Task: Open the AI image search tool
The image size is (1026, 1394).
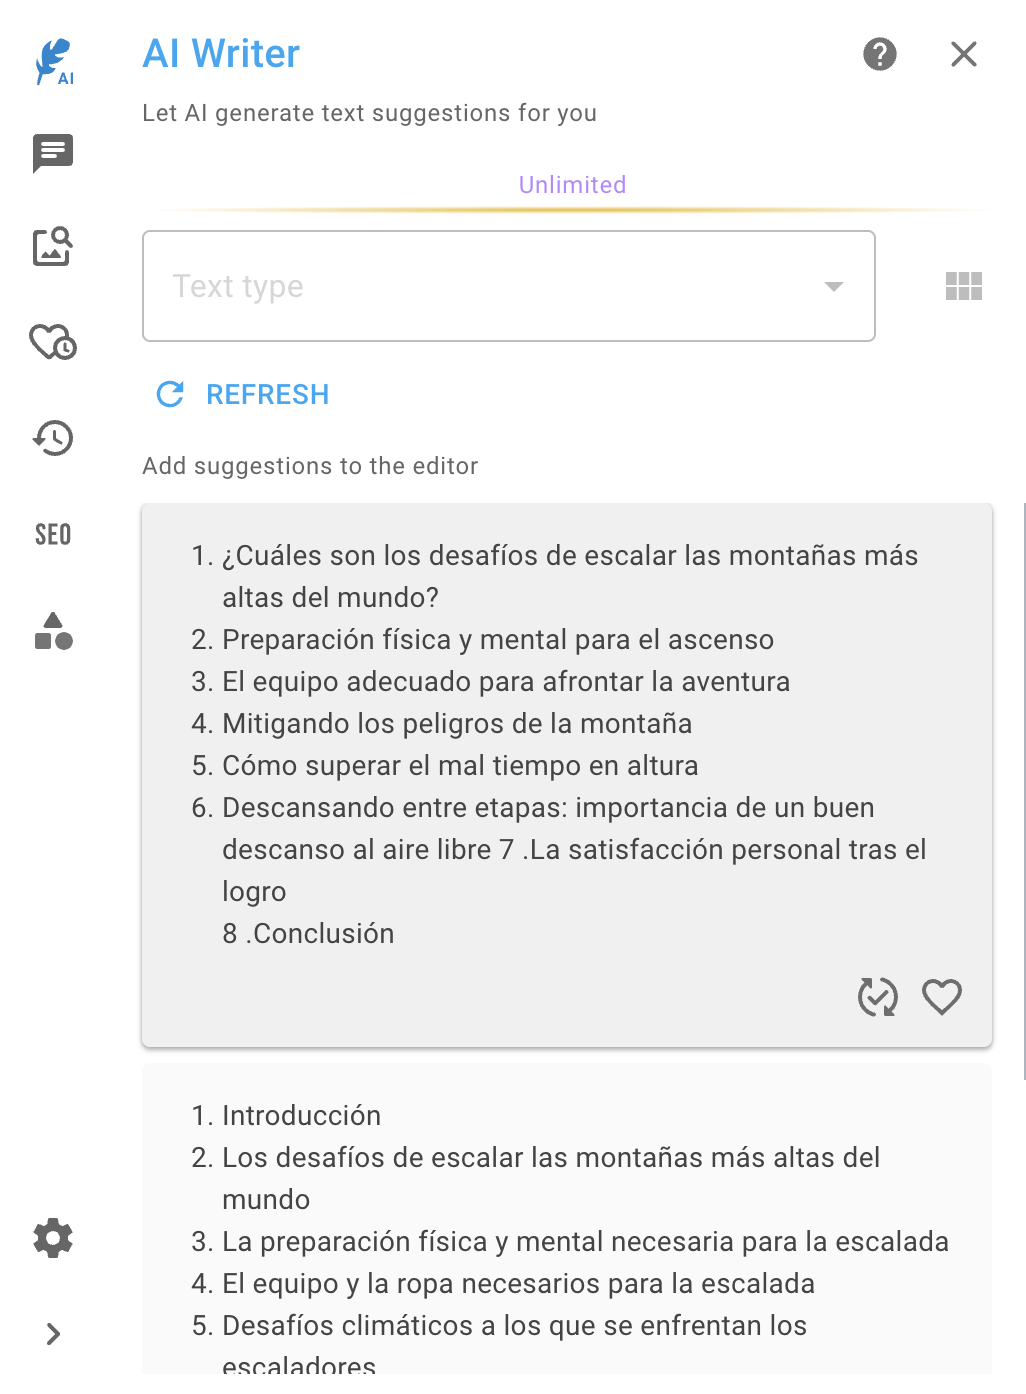Action: [52, 246]
